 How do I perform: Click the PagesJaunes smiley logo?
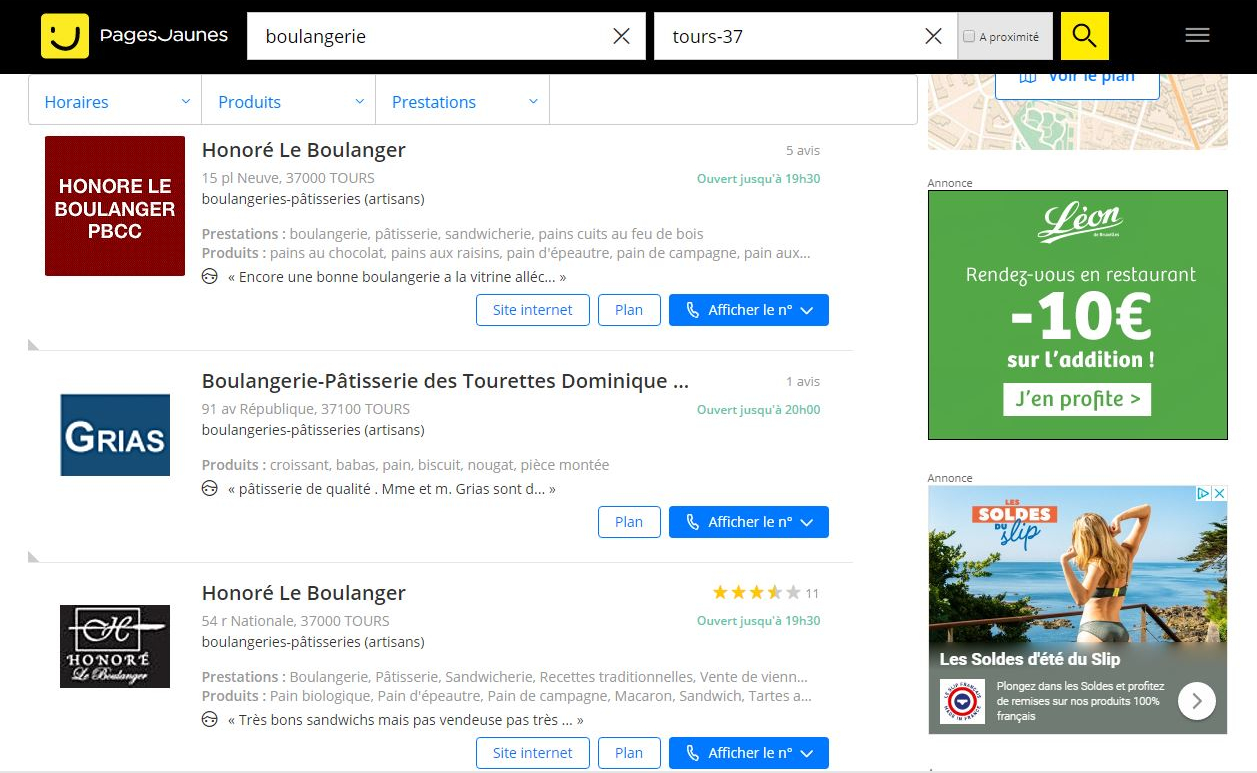coord(65,36)
